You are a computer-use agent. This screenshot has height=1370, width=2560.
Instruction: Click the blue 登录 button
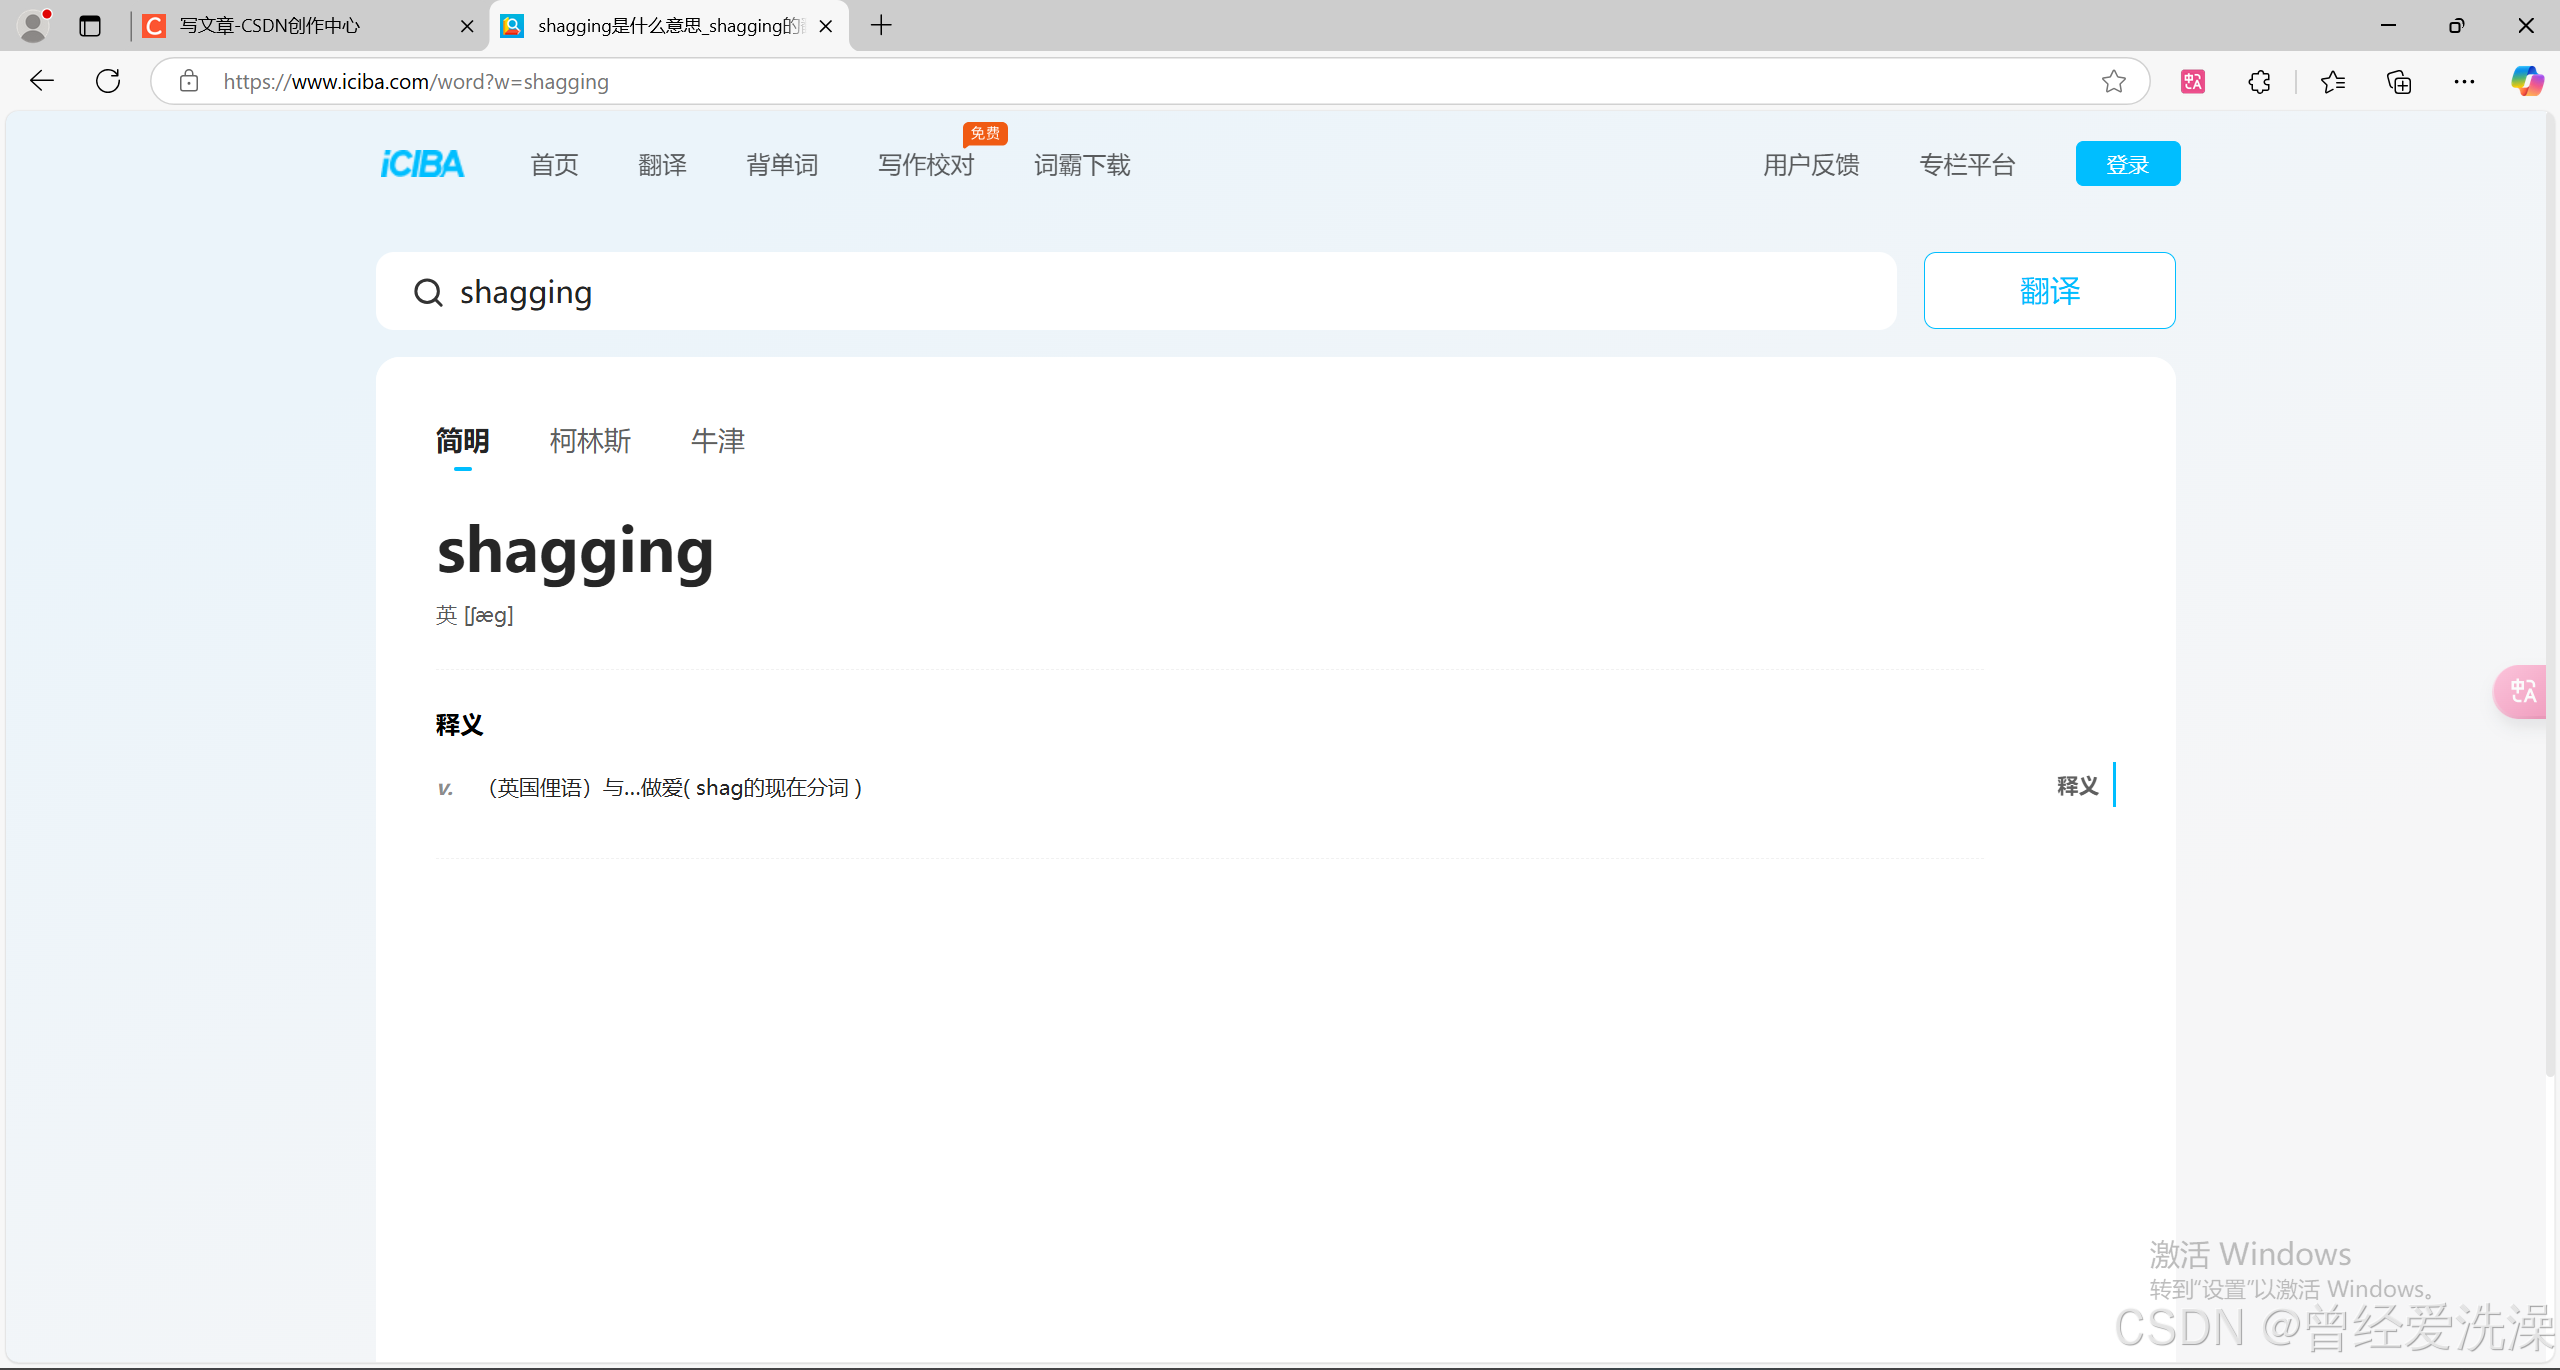pyautogui.click(x=2127, y=164)
